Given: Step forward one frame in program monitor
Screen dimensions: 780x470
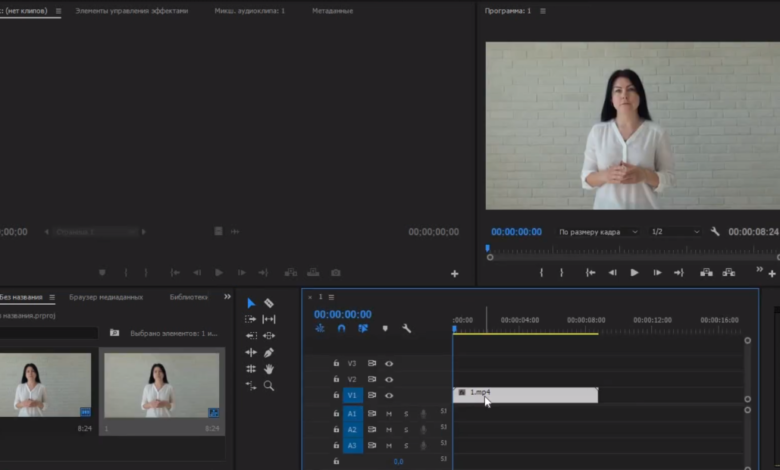Looking at the screenshot, I should pos(657,273).
